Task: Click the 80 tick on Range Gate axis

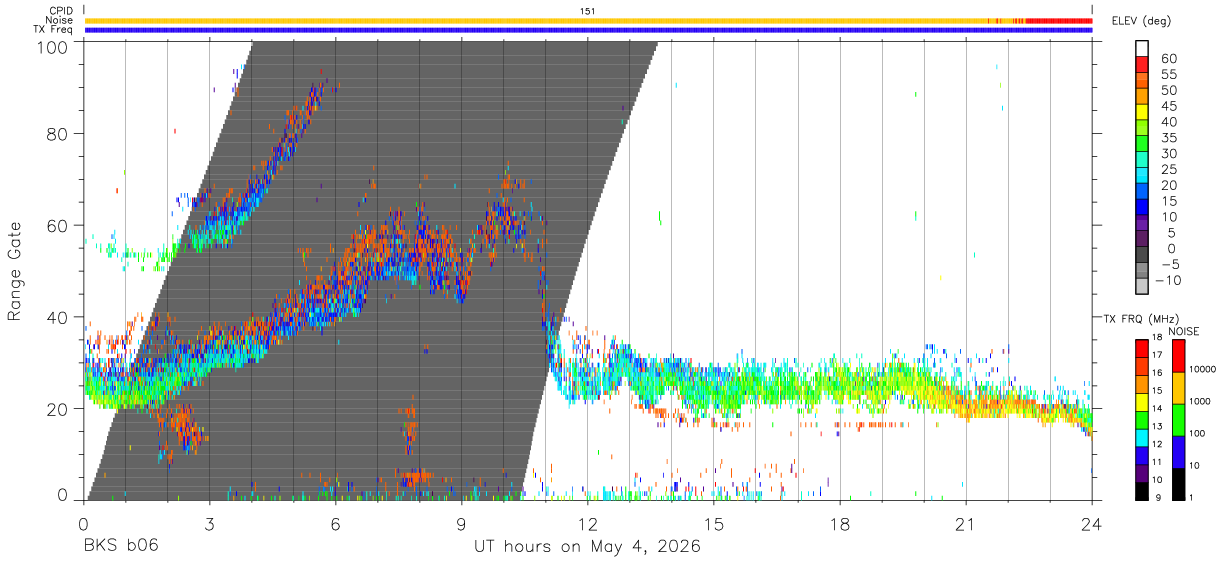Action: click(x=58, y=133)
